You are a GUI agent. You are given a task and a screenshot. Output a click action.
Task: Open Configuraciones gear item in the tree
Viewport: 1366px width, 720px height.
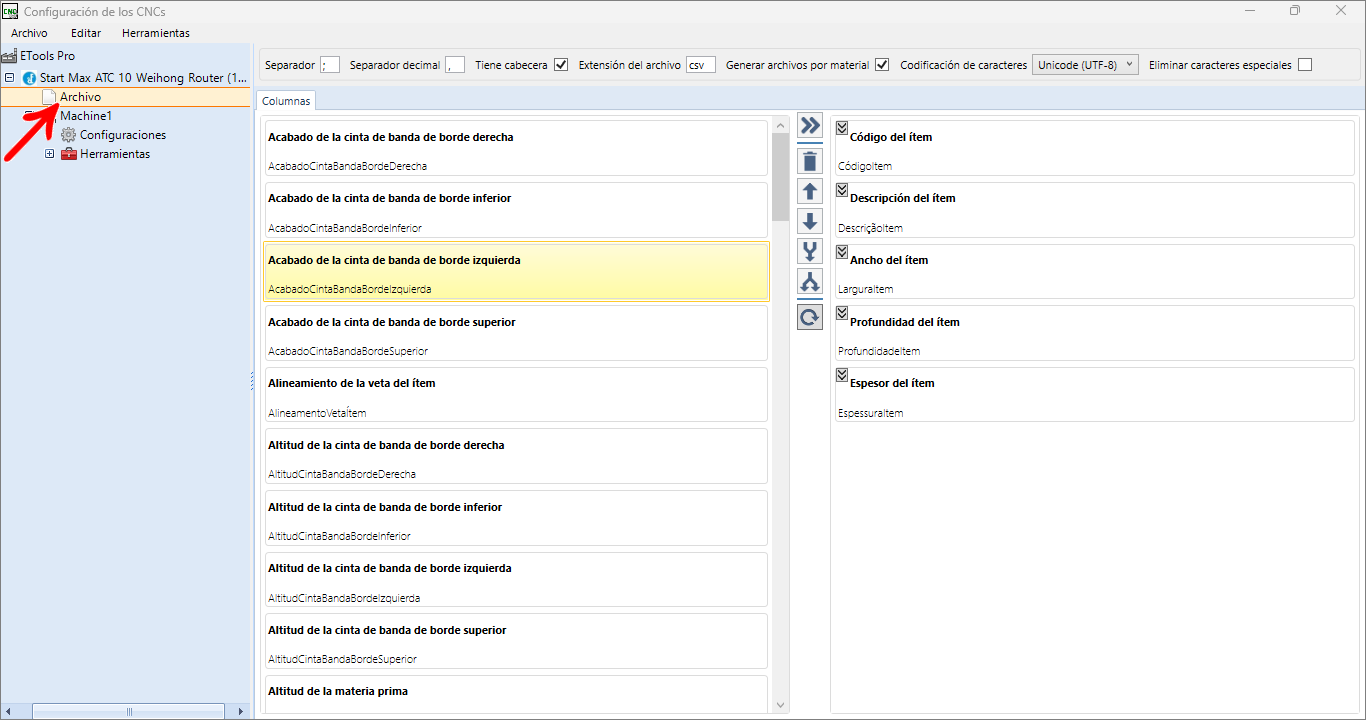tap(113, 135)
